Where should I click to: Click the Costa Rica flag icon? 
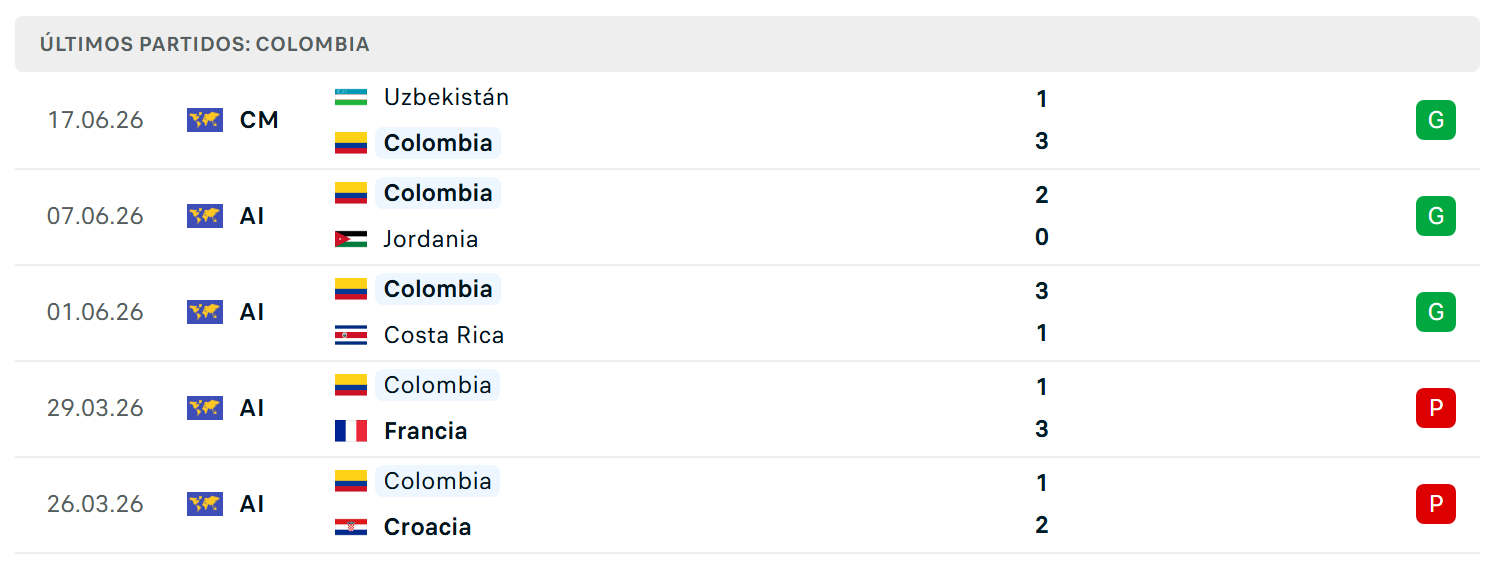351,335
